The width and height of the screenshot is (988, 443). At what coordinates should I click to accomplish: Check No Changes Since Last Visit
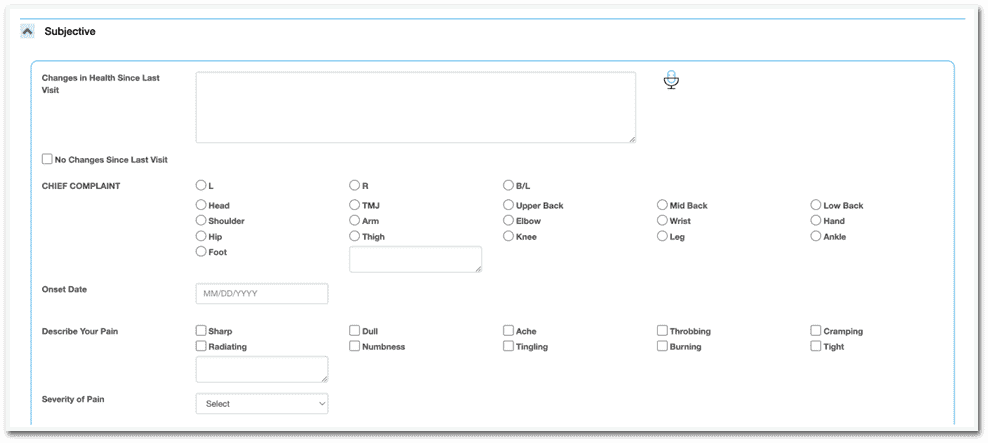(x=48, y=159)
